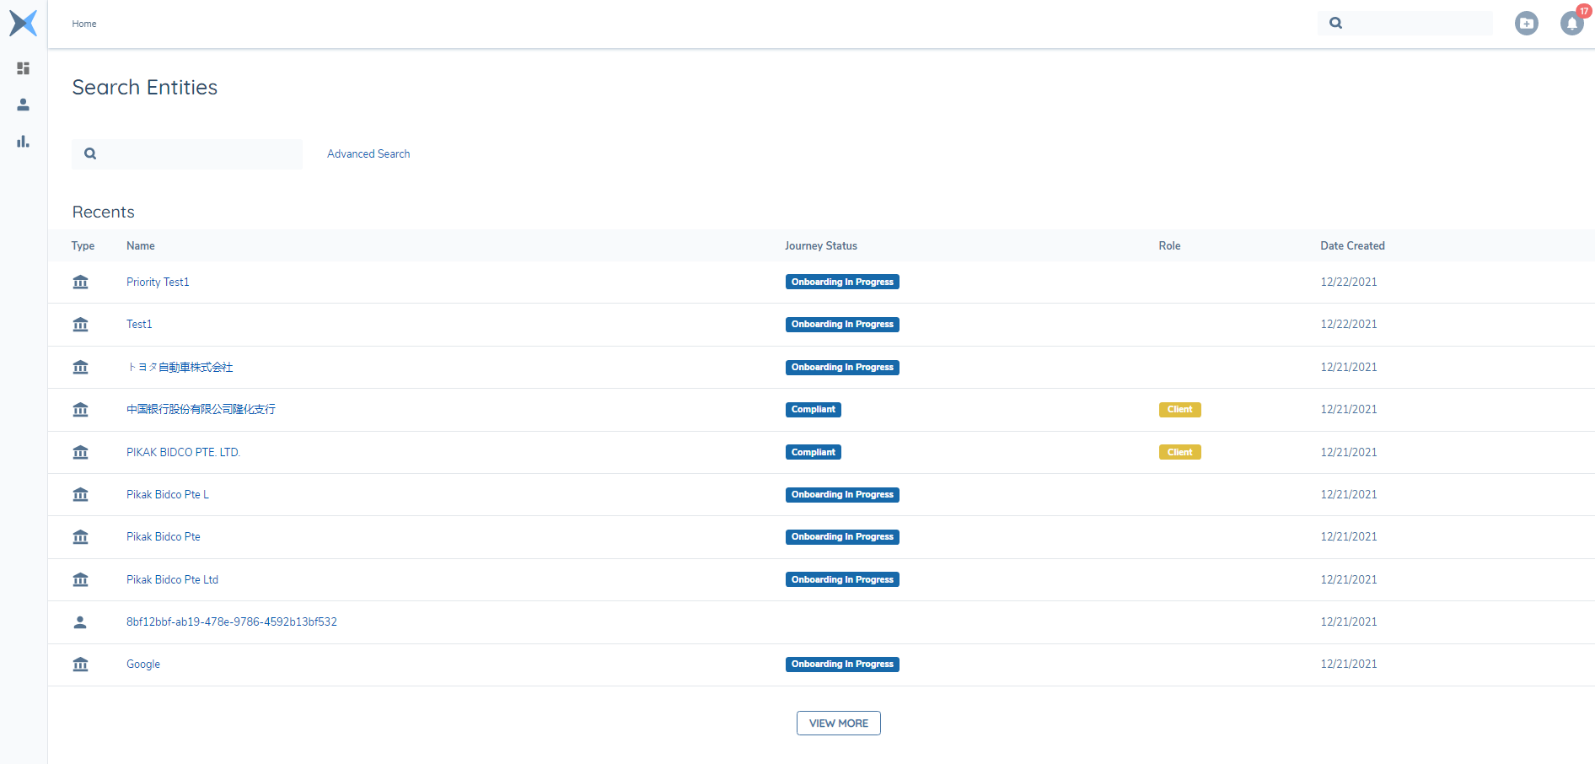Click the magnifier icon in top search bar

click(x=1335, y=23)
